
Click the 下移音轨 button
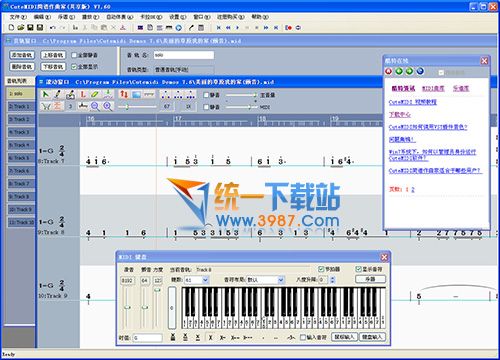pyautogui.click(x=53, y=67)
